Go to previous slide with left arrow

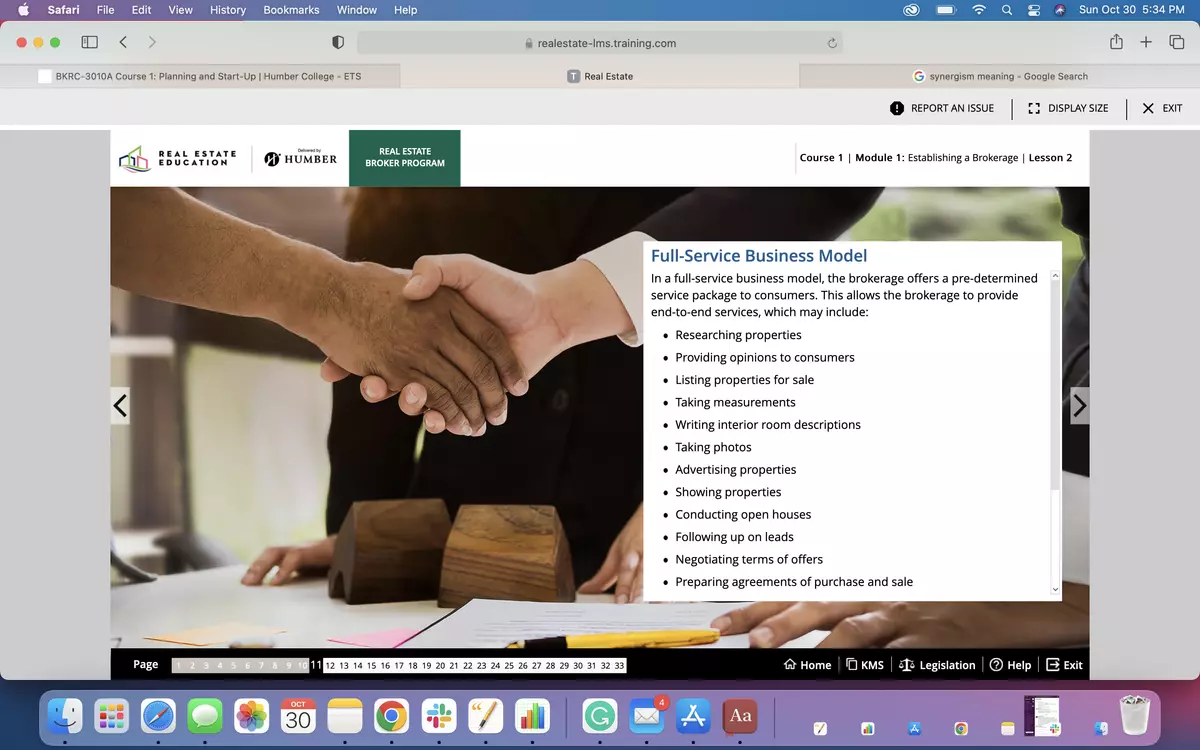120,406
